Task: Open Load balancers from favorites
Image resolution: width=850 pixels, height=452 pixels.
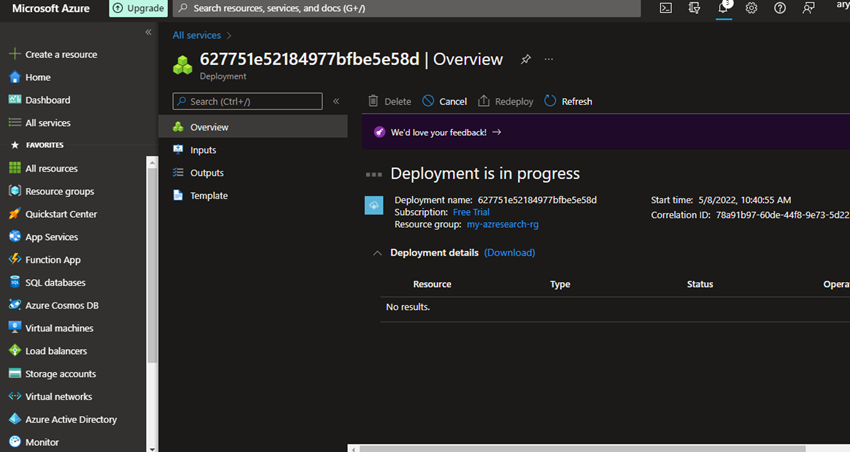Action: coord(48,351)
